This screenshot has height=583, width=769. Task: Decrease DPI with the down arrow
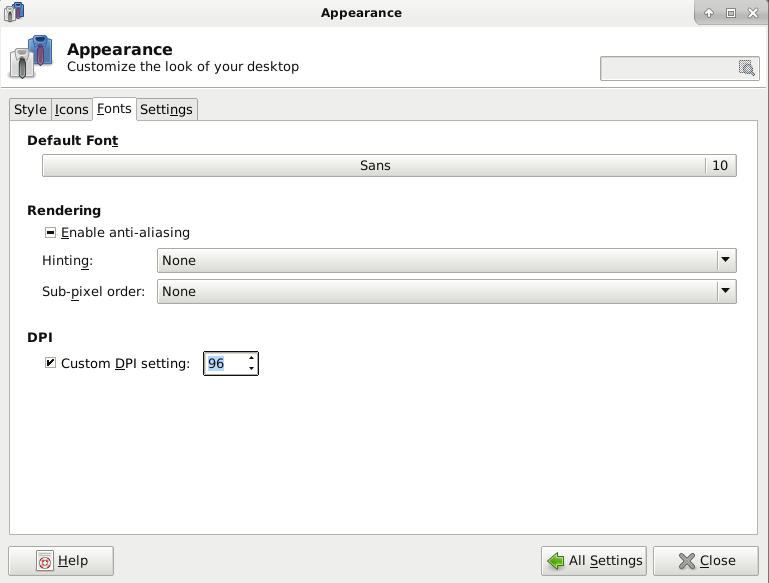[x=251, y=369]
